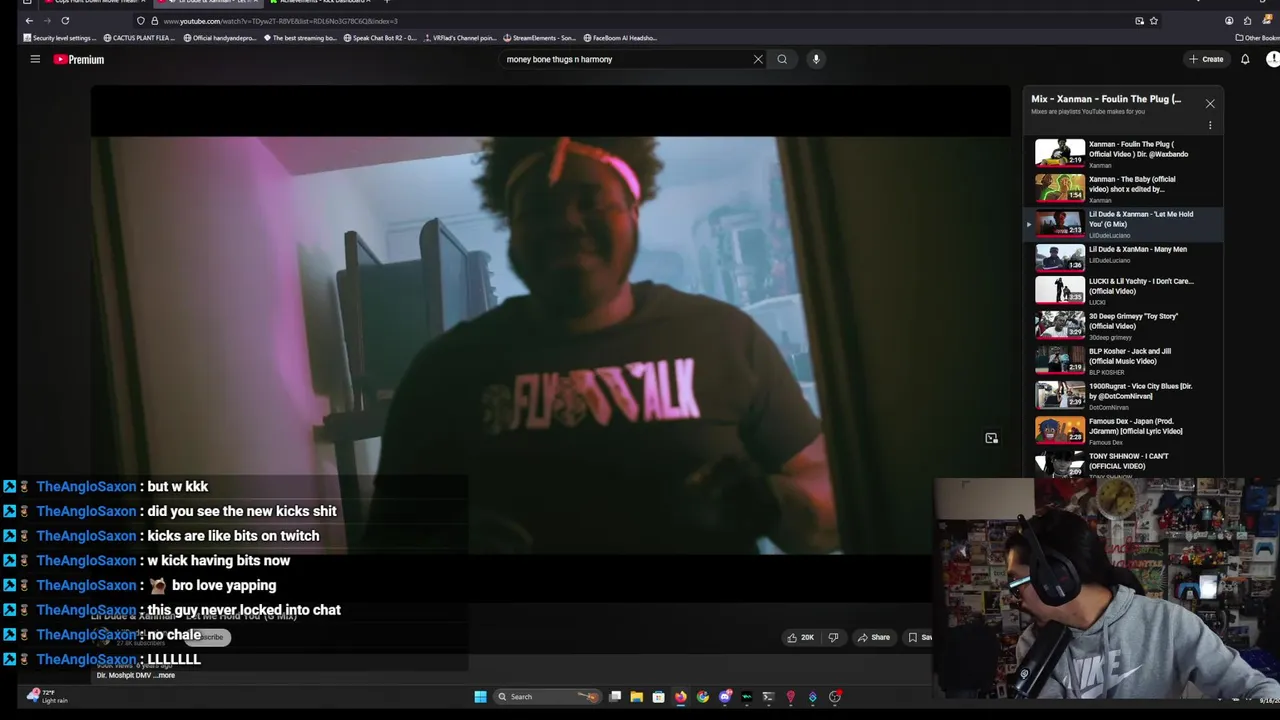The image size is (1280, 720).
Task: Click the miniplayer icon on video edge
Action: coord(991,438)
